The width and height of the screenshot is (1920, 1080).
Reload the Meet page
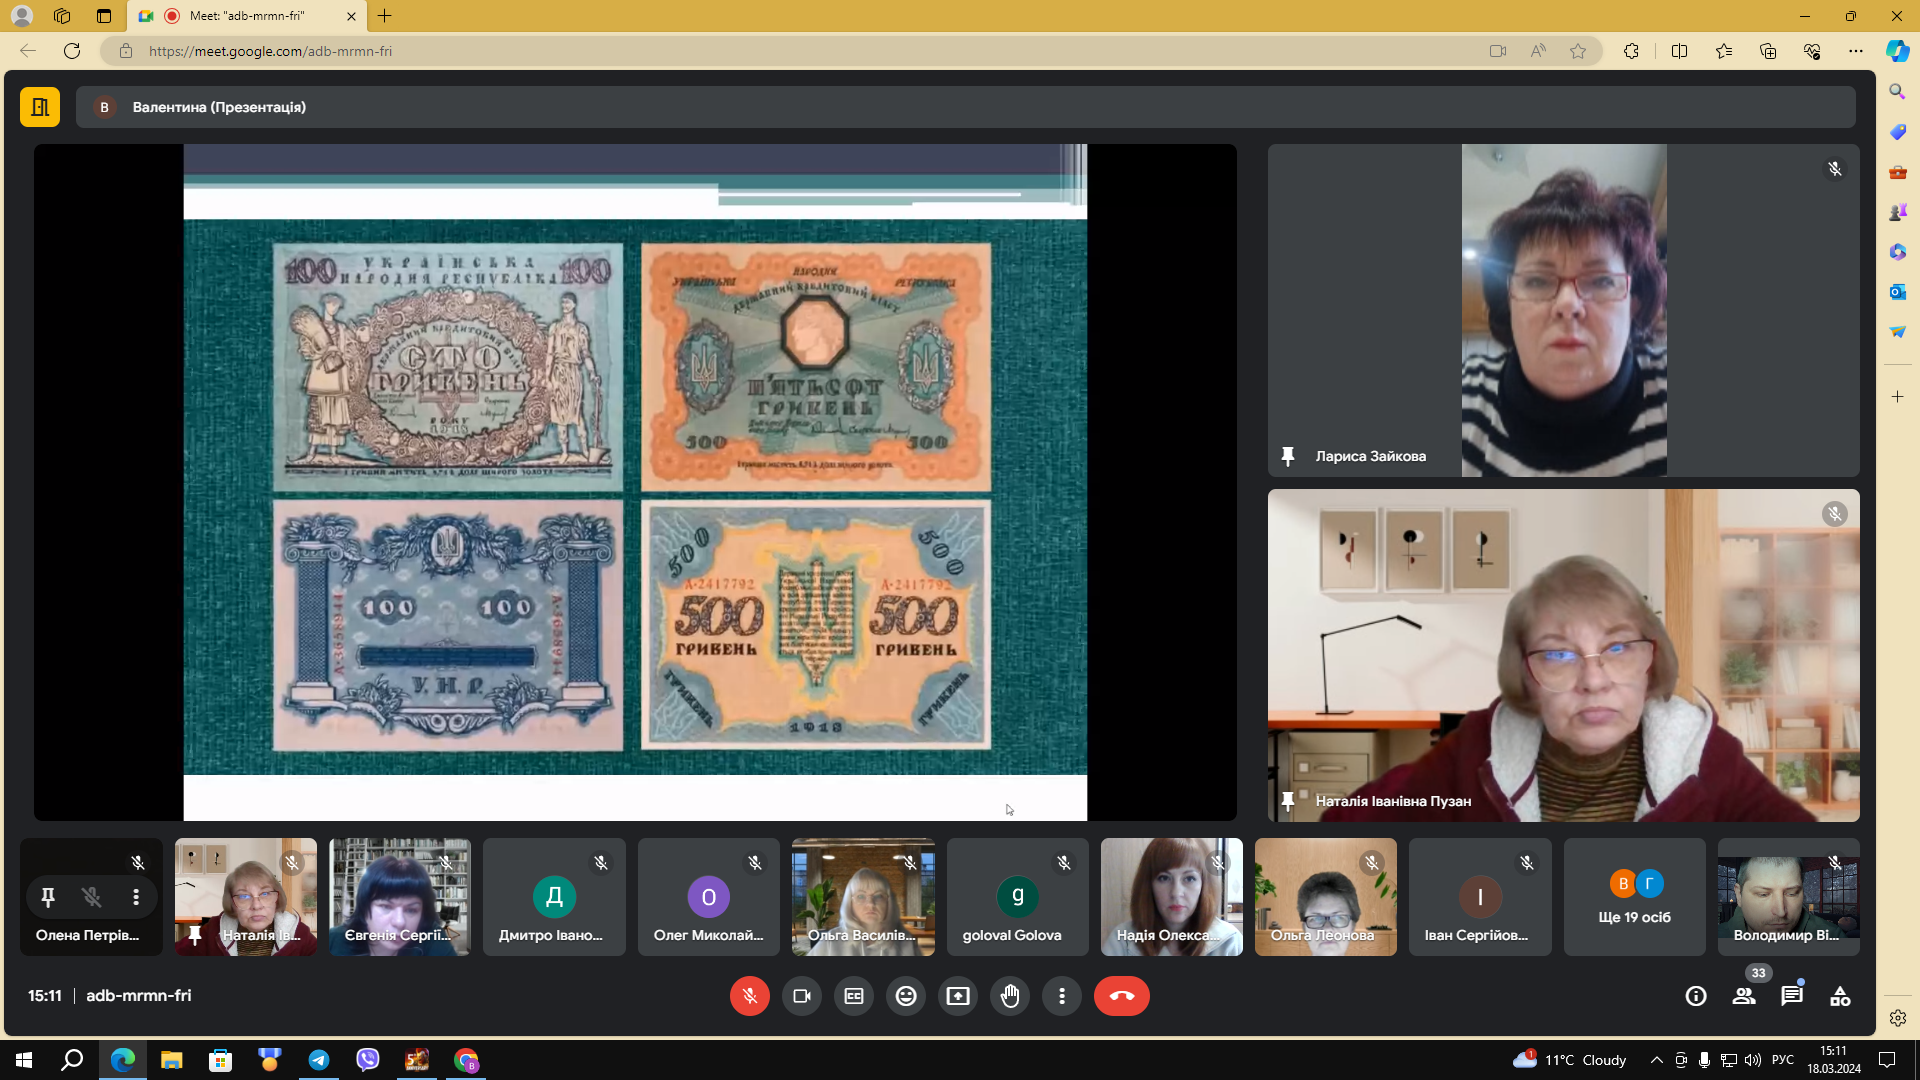[72, 51]
